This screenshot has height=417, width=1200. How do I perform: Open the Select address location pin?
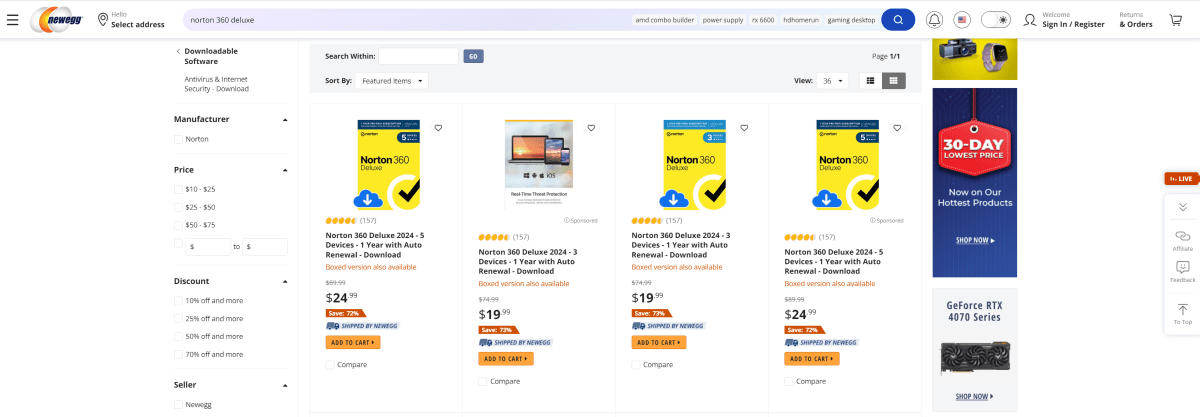[x=103, y=20]
